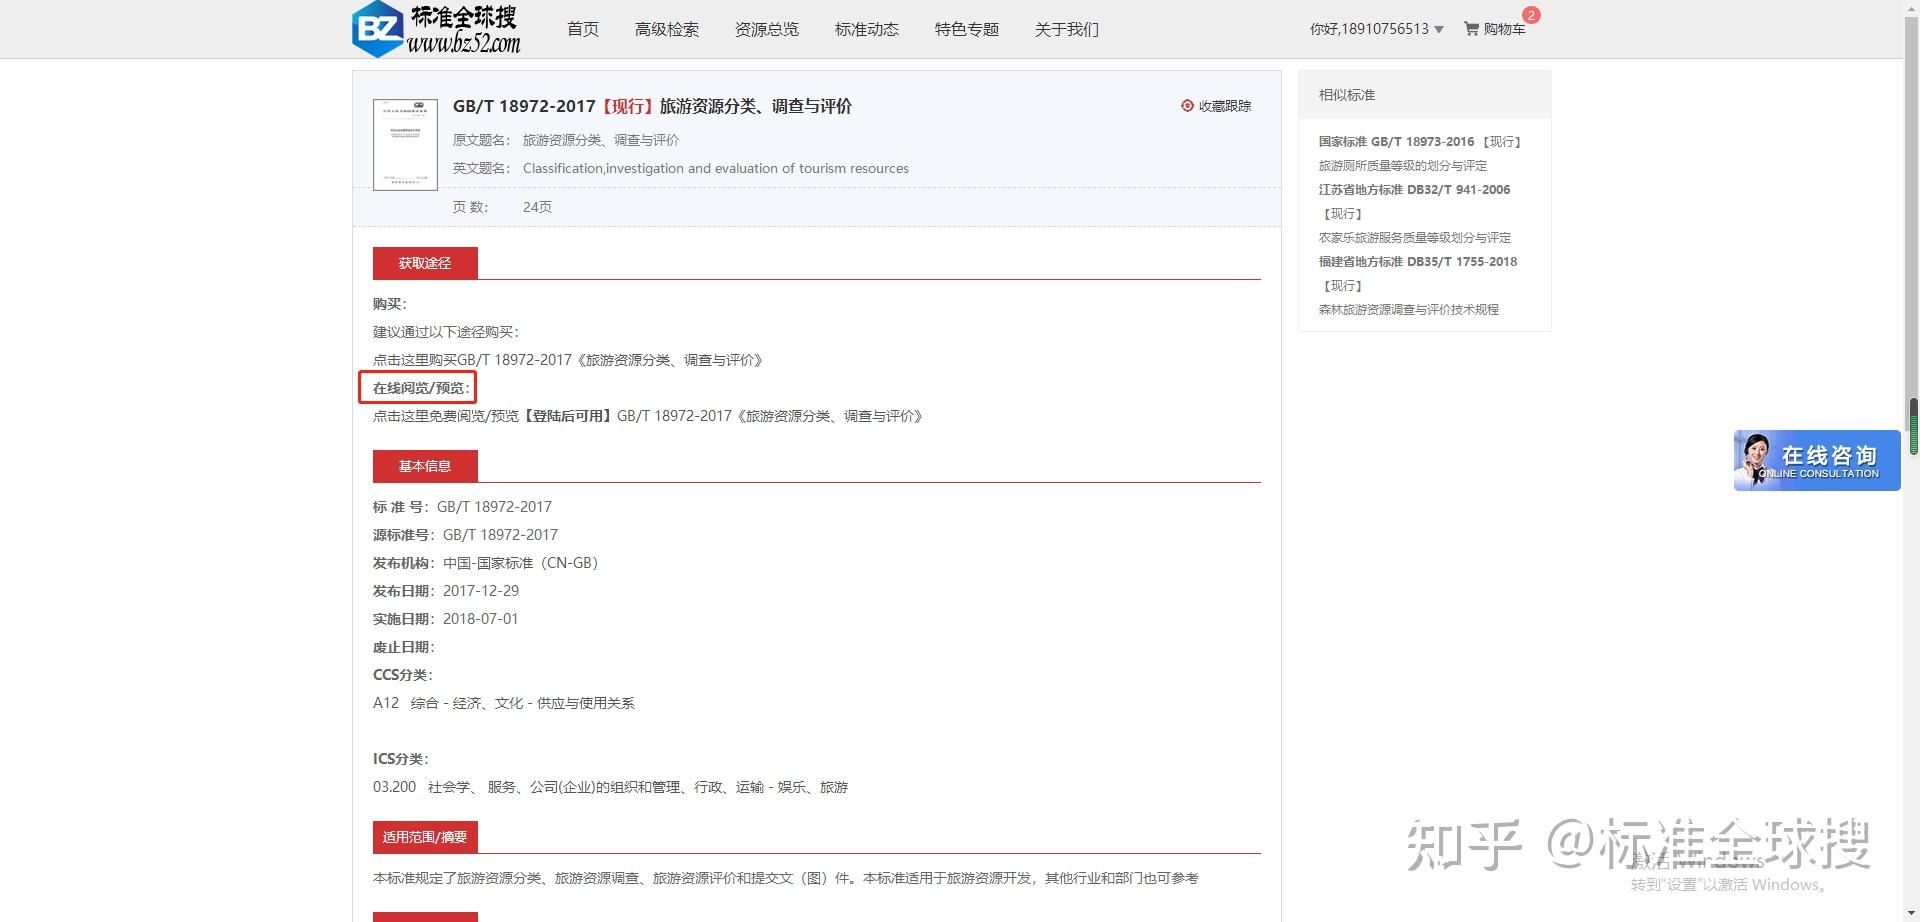The height and width of the screenshot is (922, 1920).
Task: Open similar standard GB/T 18973-2016
Action: [1420, 141]
